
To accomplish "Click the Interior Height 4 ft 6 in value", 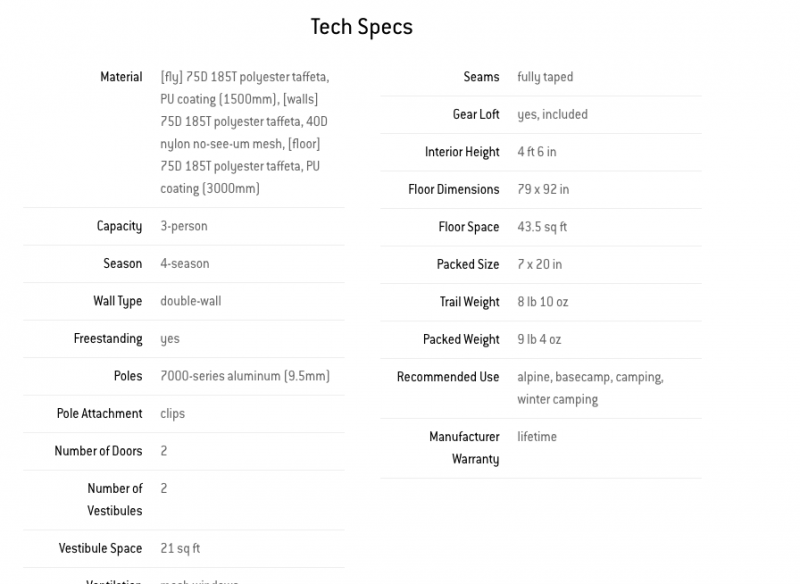I will coord(537,152).
